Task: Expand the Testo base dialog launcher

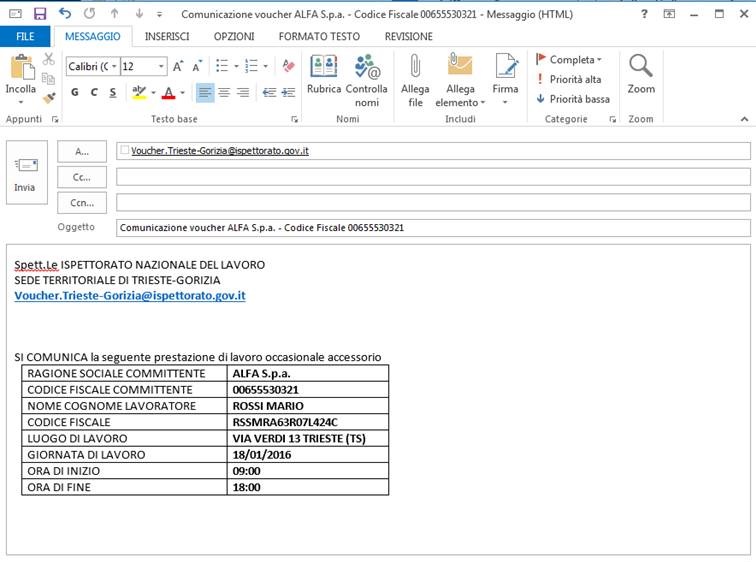Action: [x=295, y=120]
